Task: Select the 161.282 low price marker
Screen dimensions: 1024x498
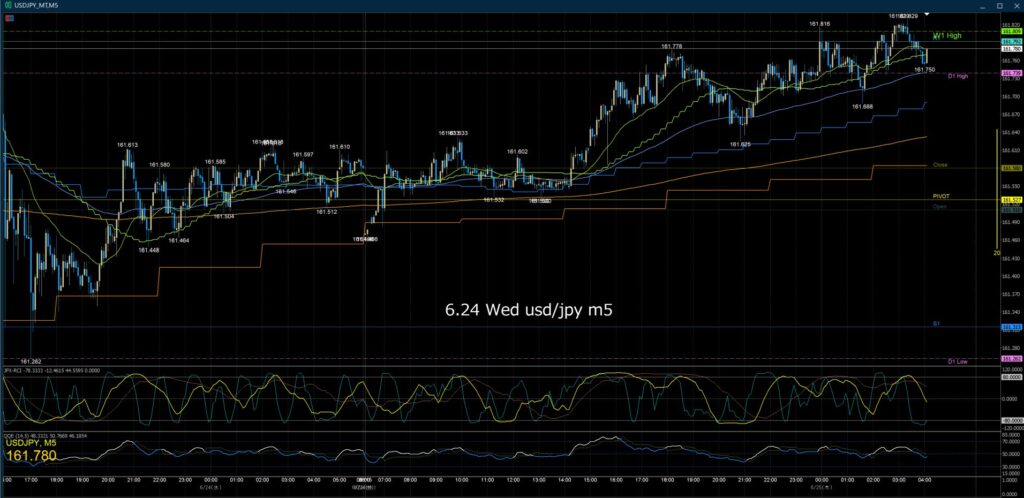Action: tap(31, 361)
